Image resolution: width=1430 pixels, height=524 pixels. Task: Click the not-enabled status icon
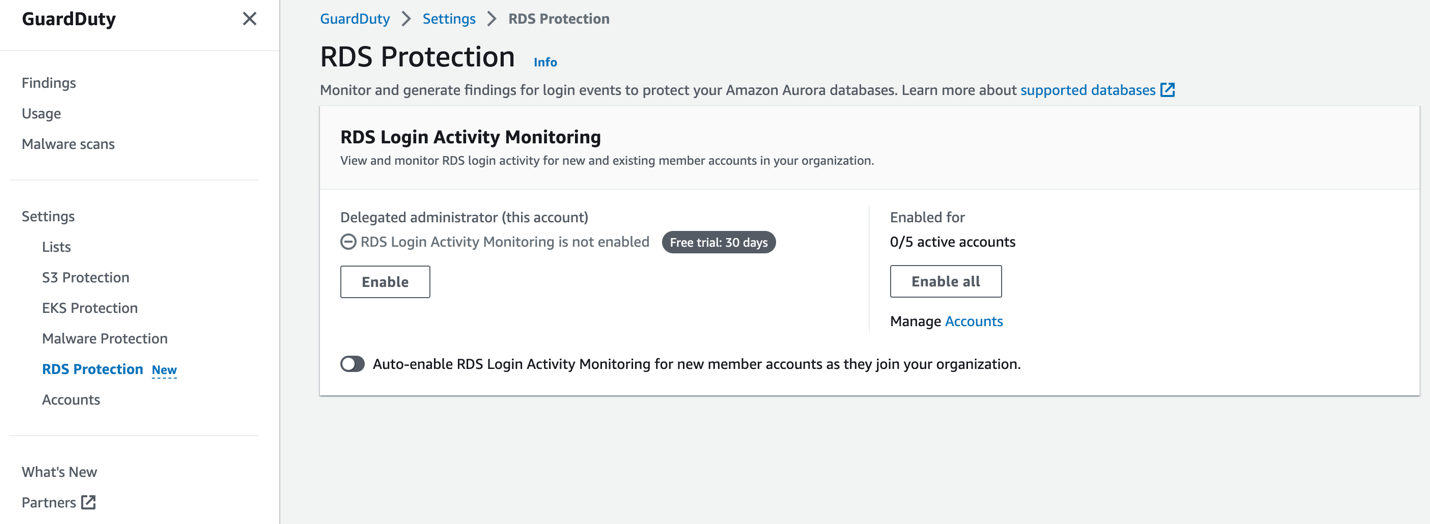point(348,242)
